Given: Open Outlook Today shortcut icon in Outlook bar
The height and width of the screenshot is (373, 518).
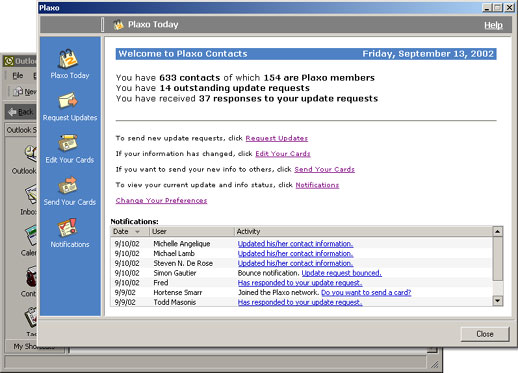Looking at the screenshot, I should [31, 154].
